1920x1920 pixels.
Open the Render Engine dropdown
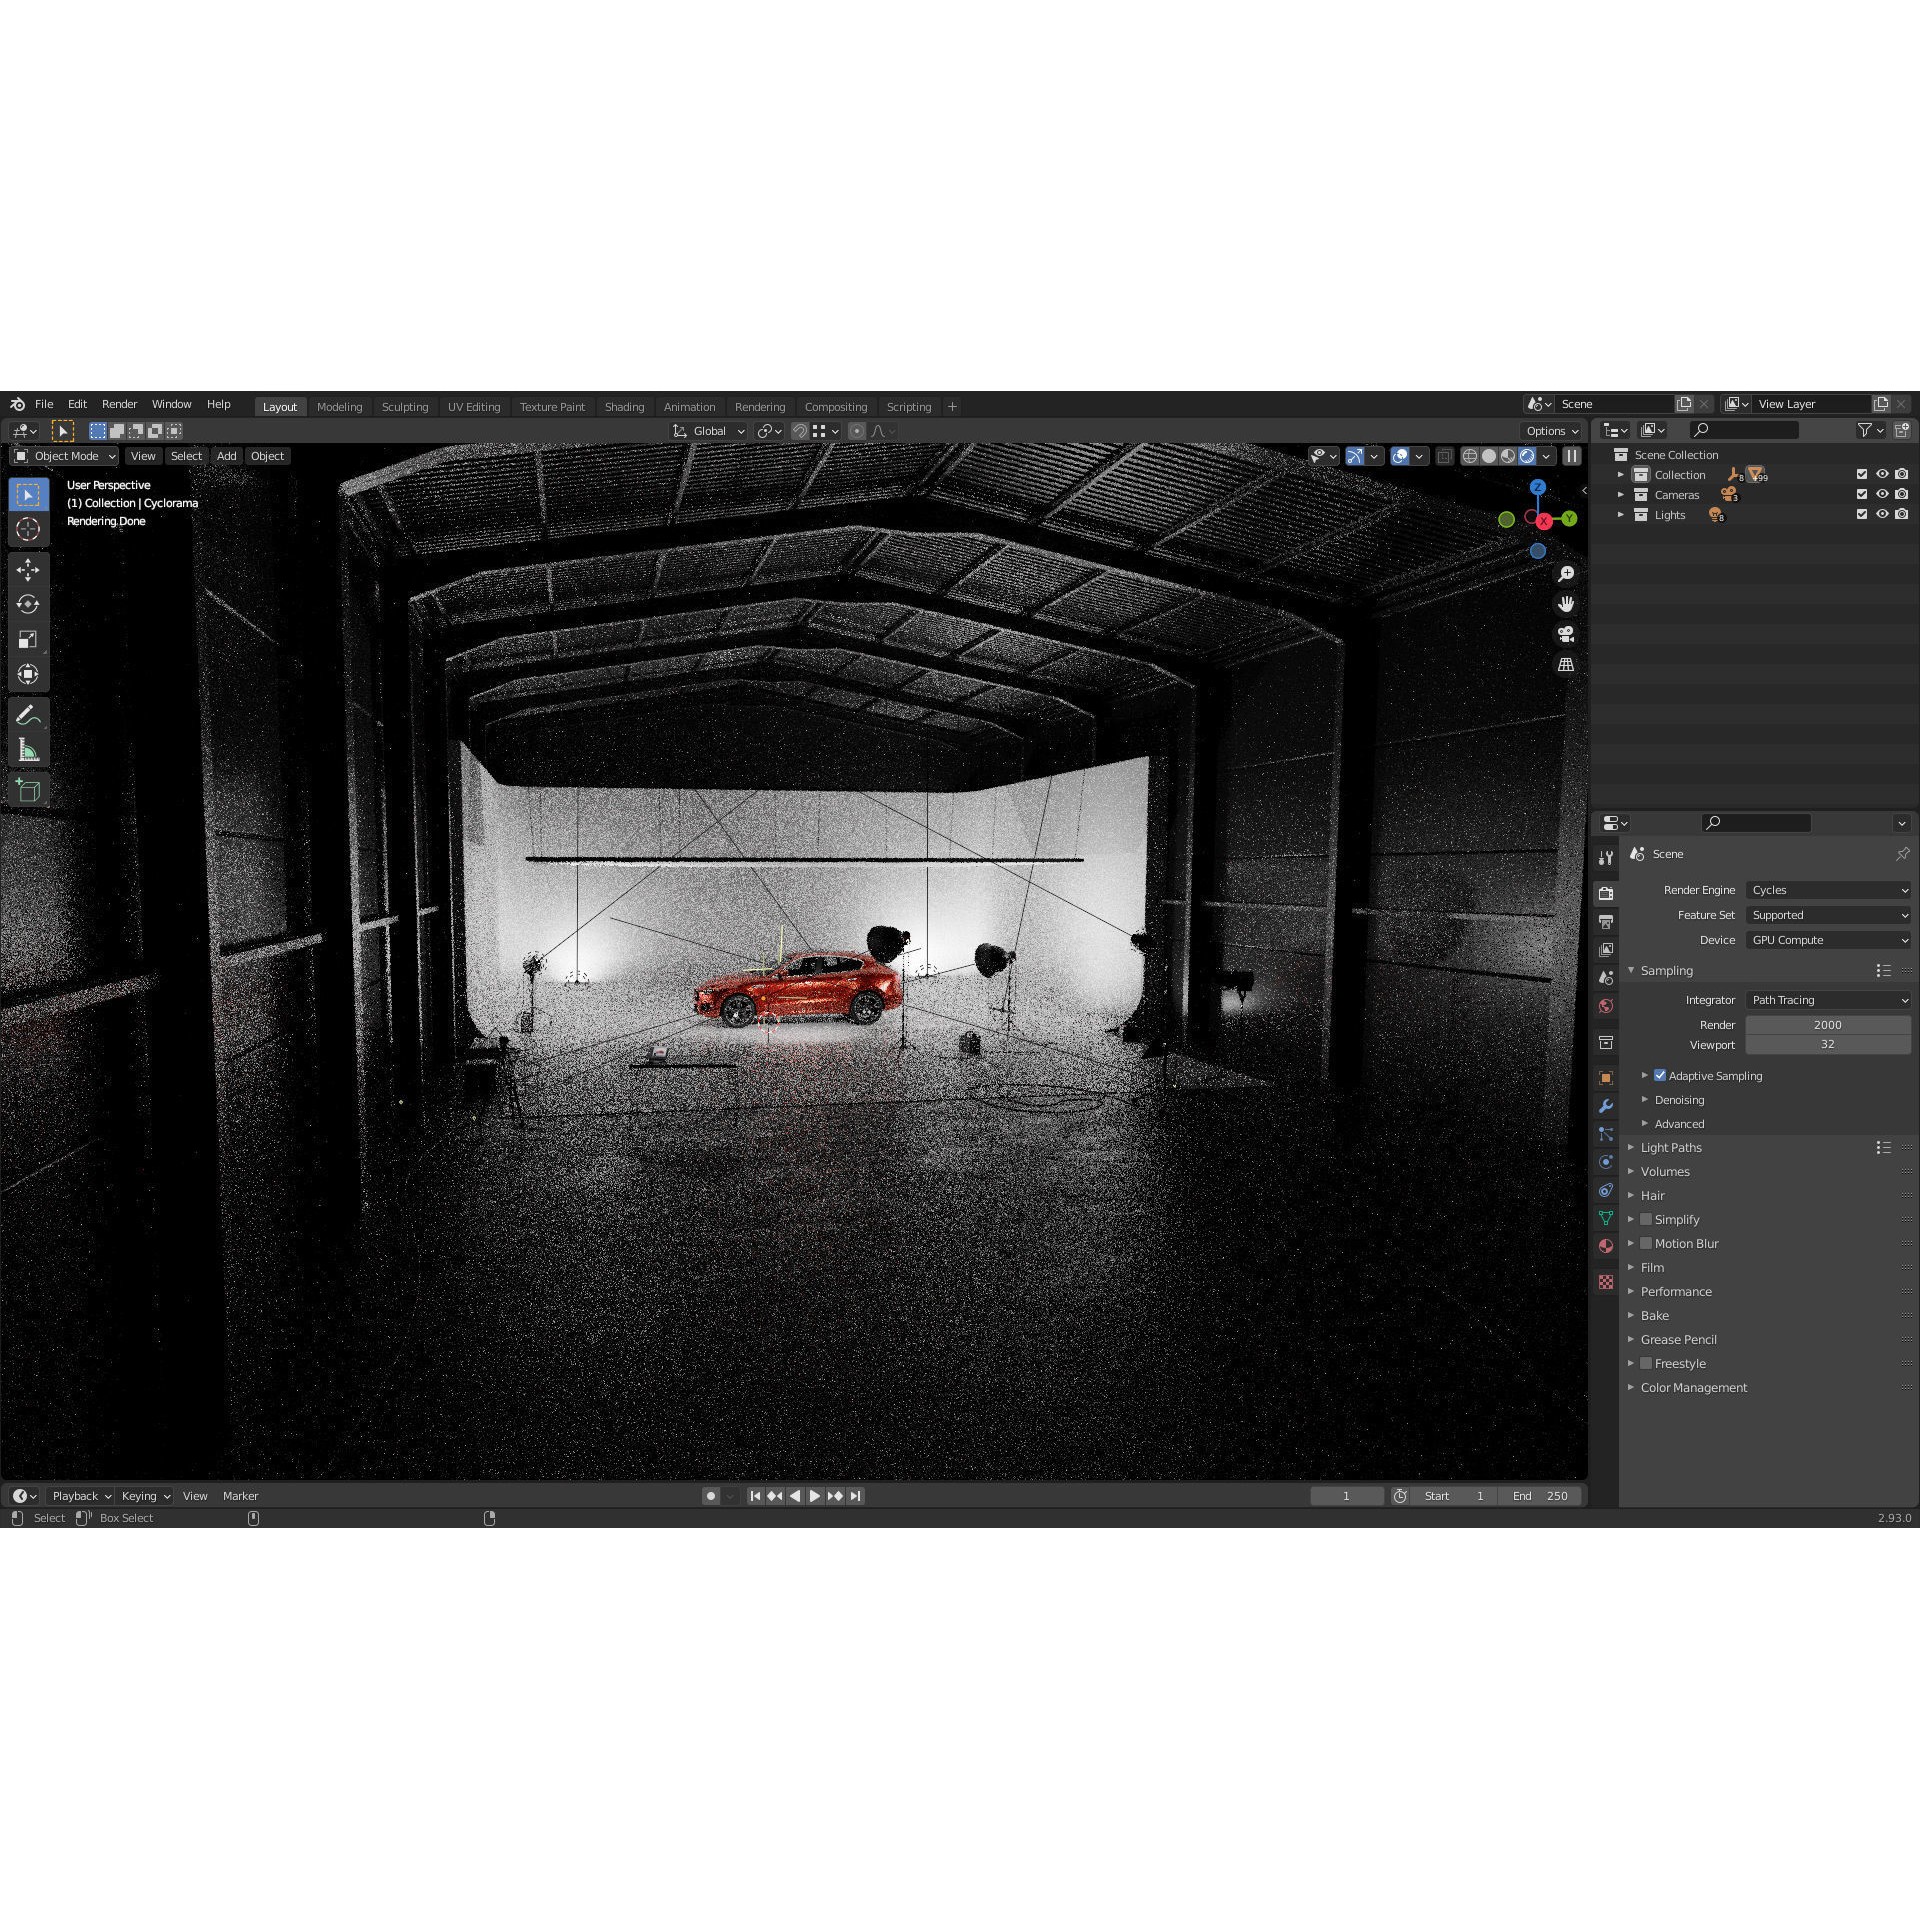click(1828, 889)
